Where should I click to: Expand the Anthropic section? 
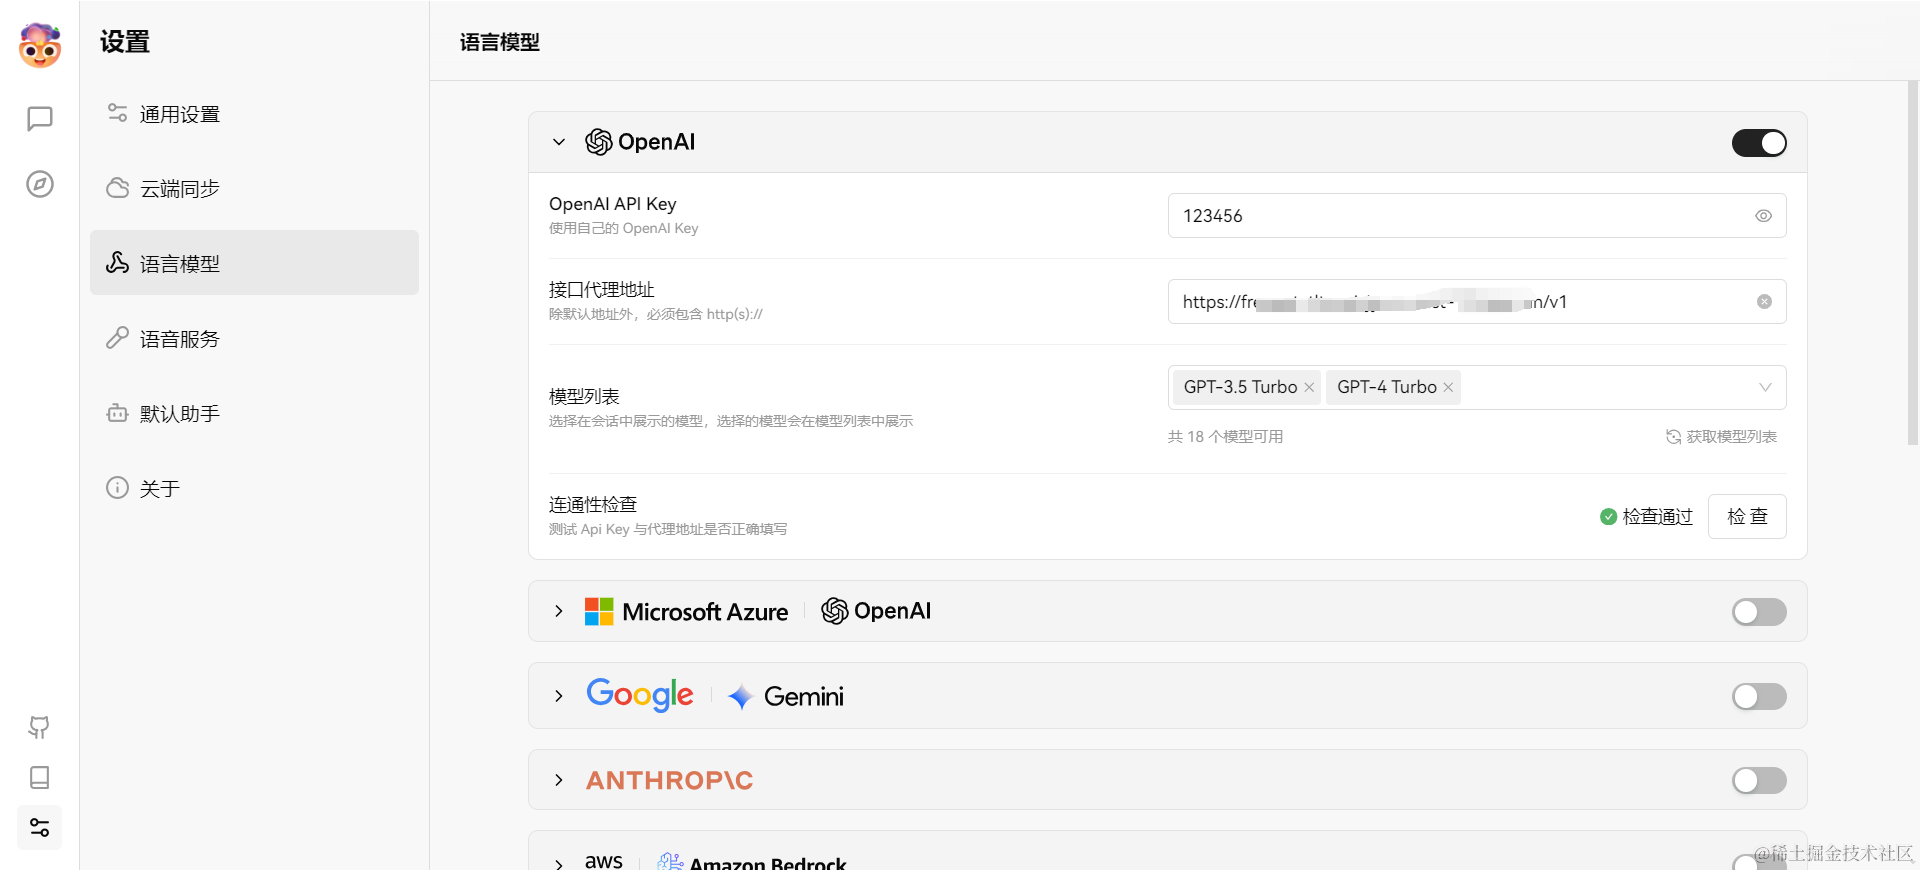pyautogui.click(x=559, y=780)
